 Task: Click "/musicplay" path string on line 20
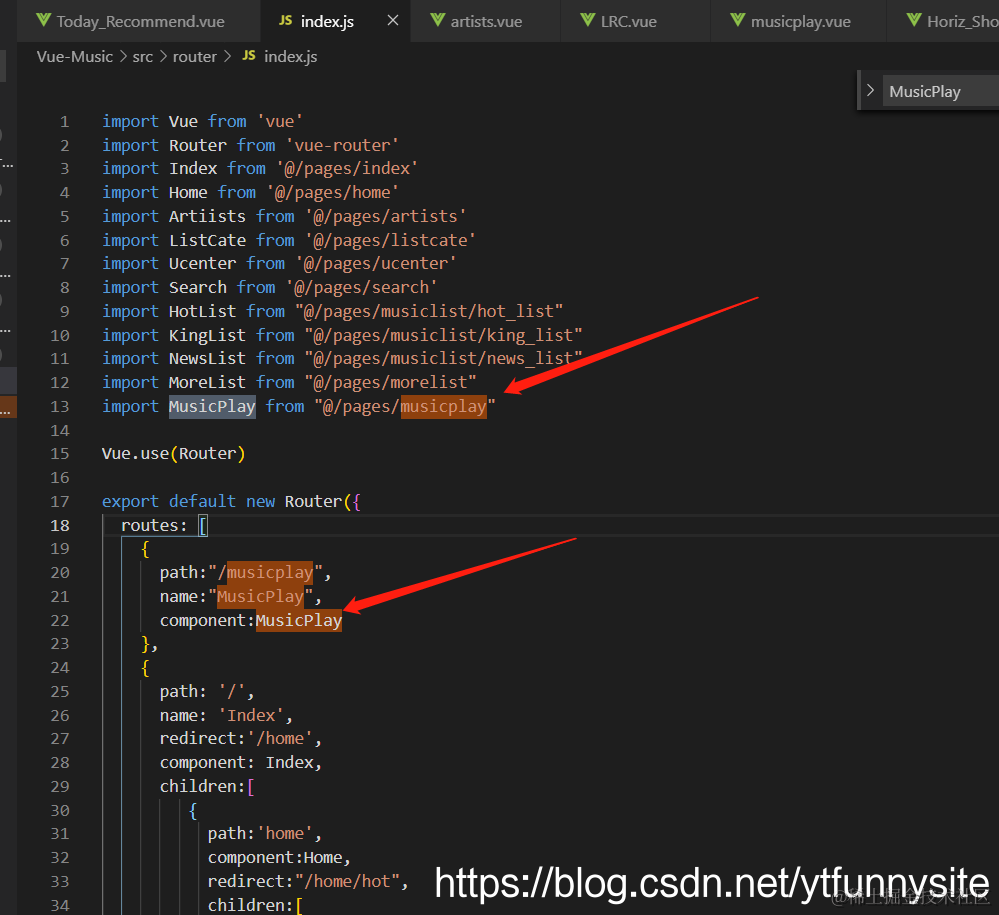(x=265, y=573)
